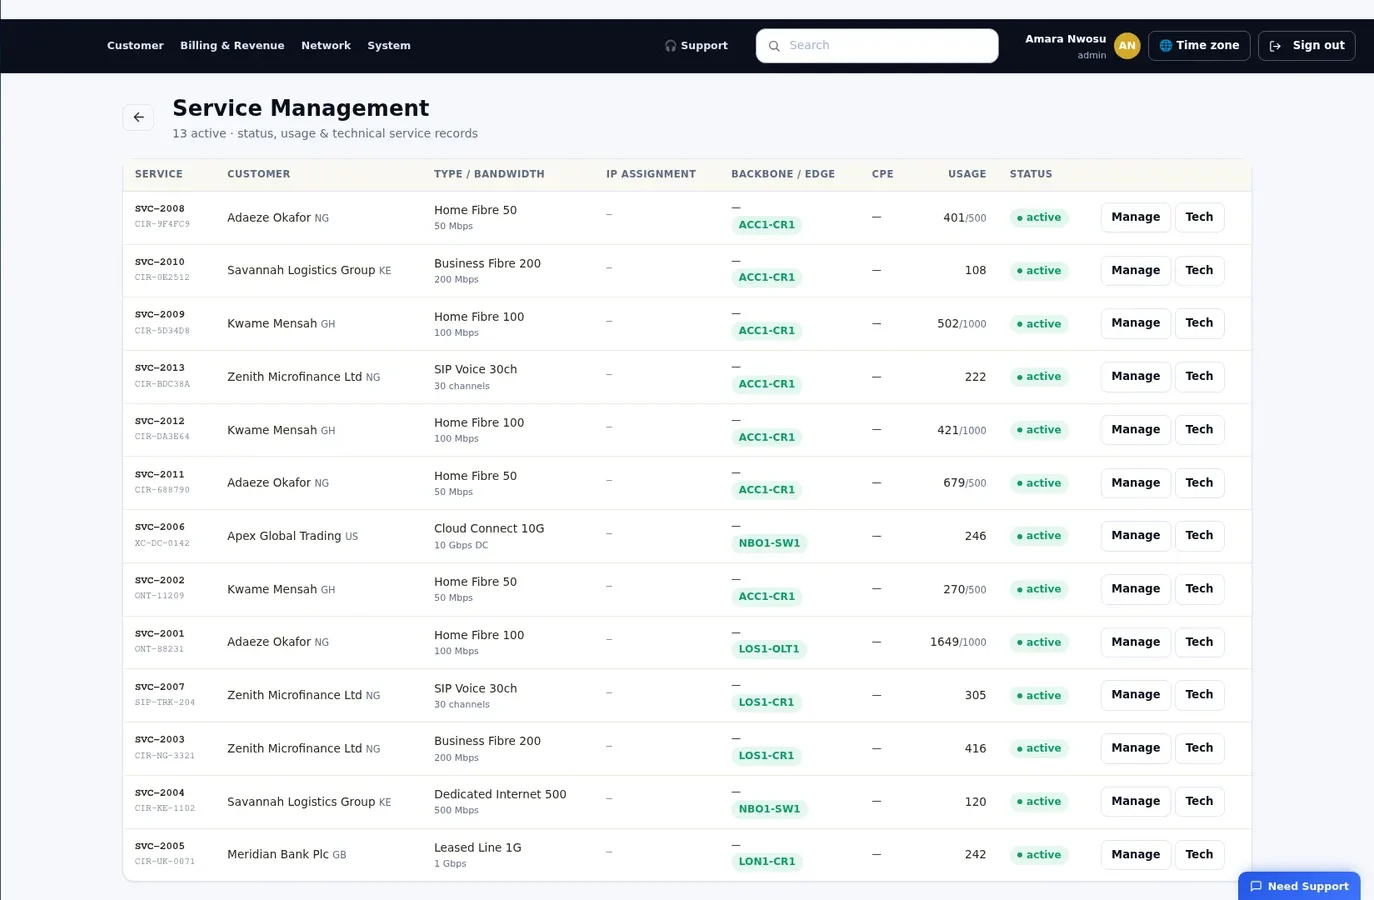The width and height of the screenshot is (1374, 900).
Task: Open Tech details for SVC-2012
Action: click(1199, 429)
